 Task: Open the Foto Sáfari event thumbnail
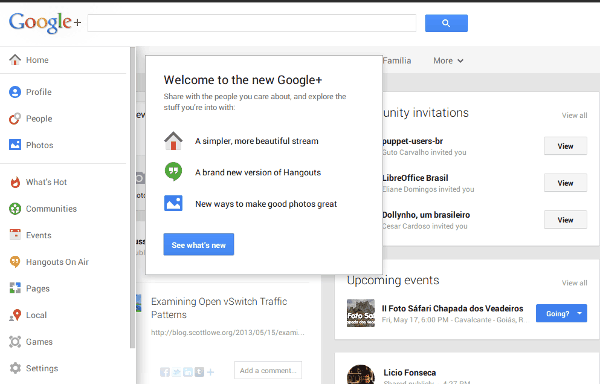(361, 313)
